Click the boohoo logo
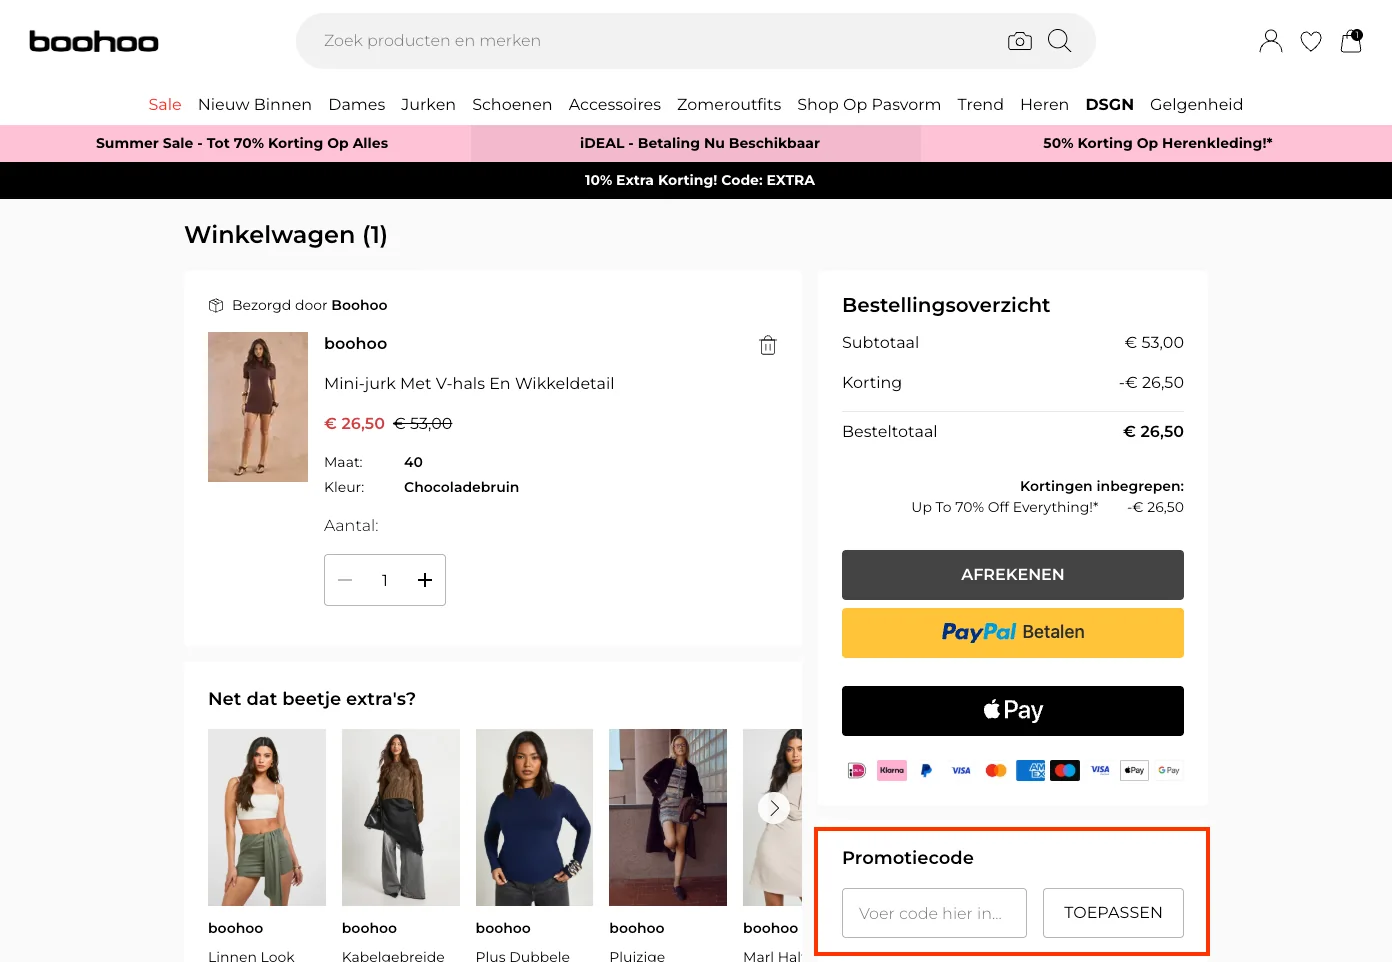This screenshot has height=962, width=1392. (94, 41)
